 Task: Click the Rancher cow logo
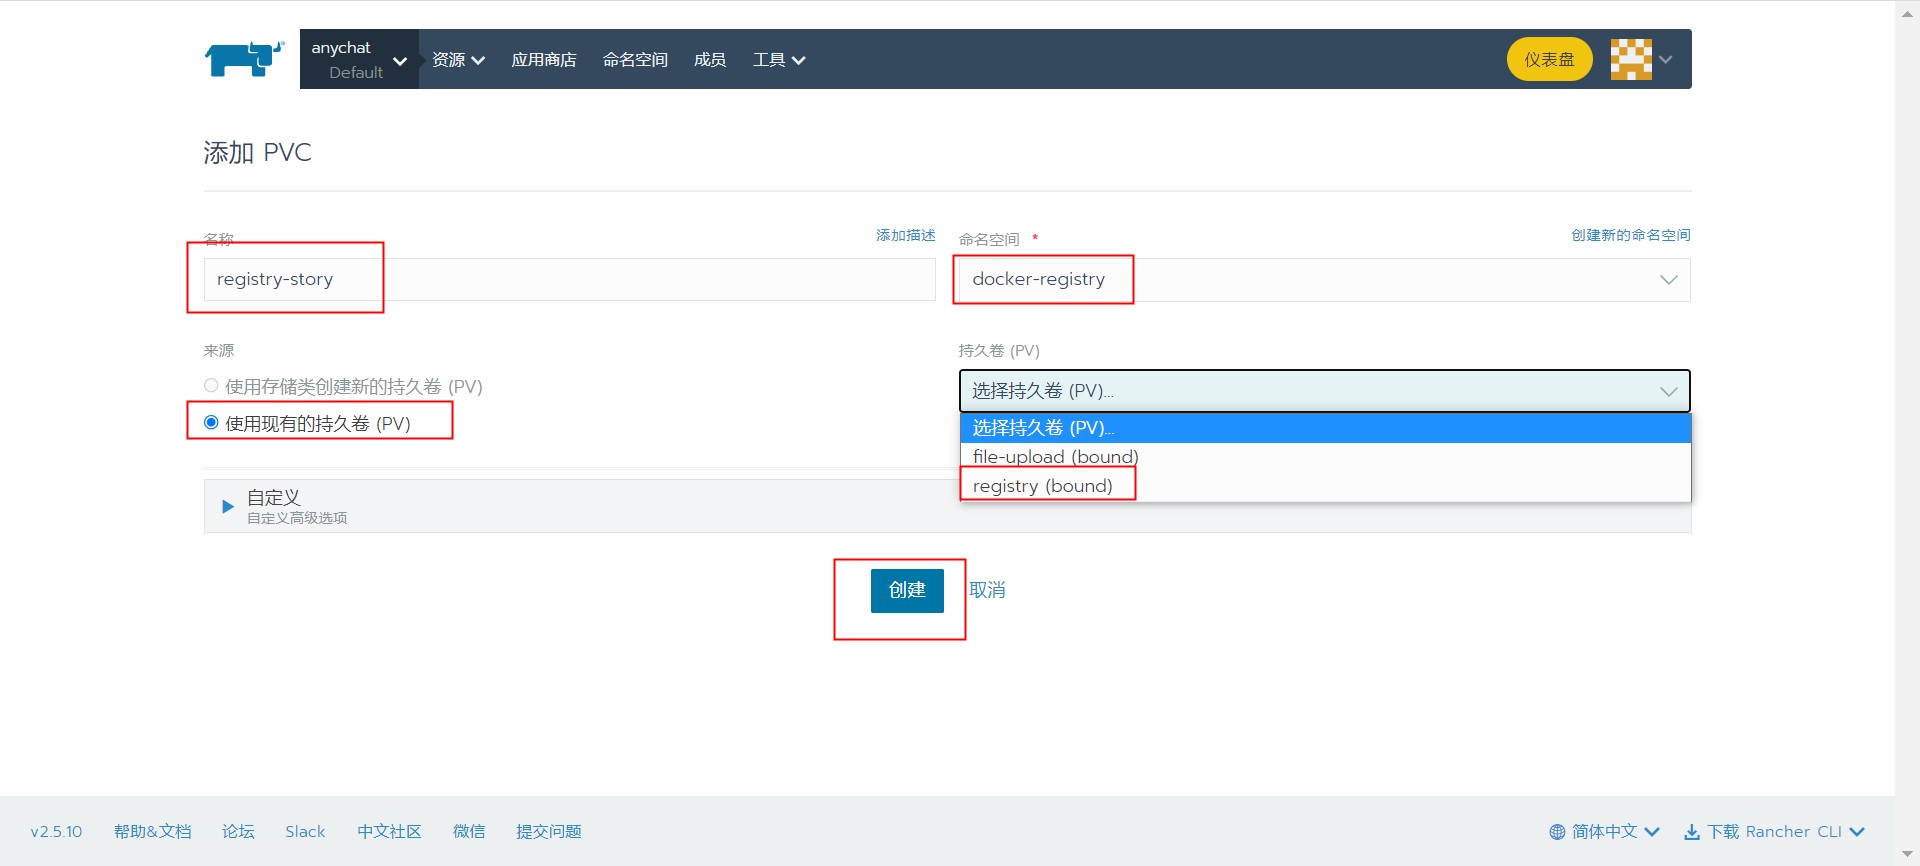tap(245, 59)
